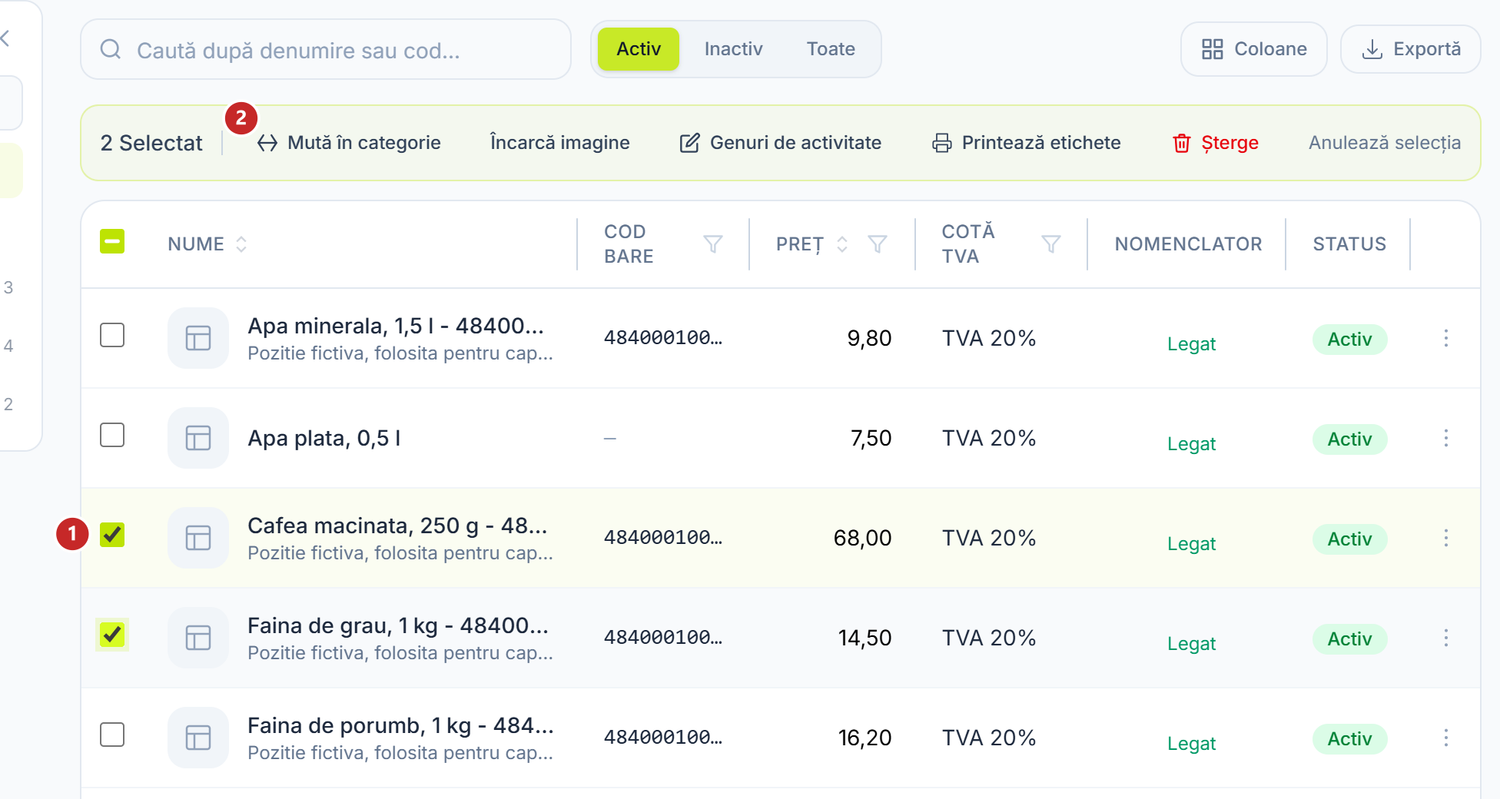Open the more options menu for Apa minerala

(1446, 338)
